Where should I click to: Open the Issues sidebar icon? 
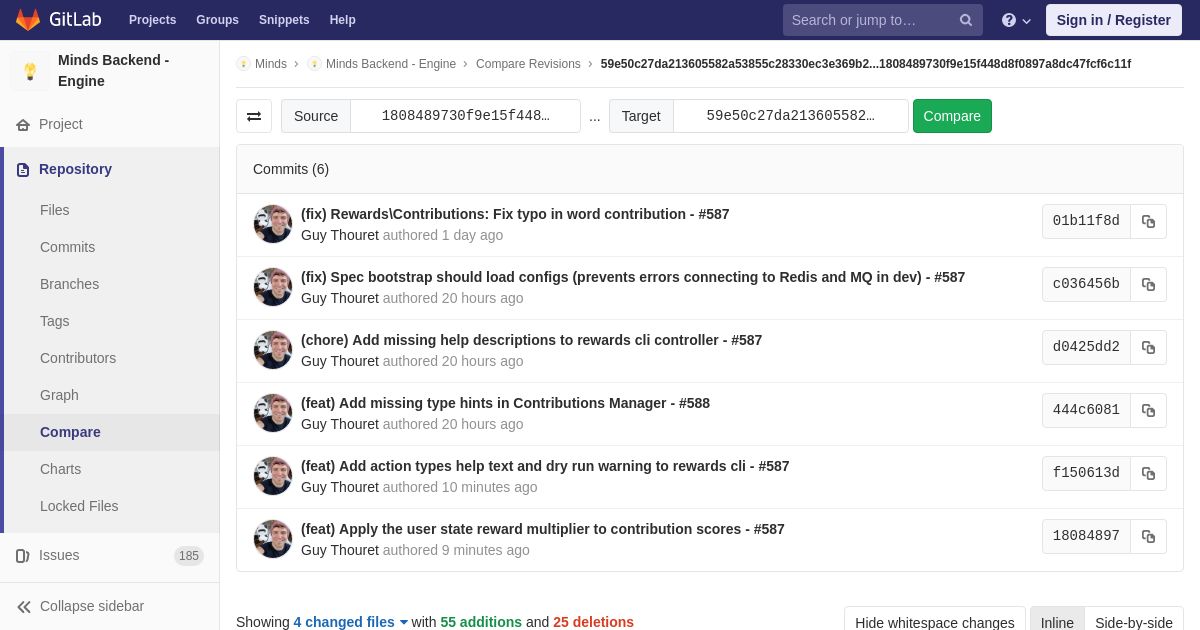tap(23, 555)
